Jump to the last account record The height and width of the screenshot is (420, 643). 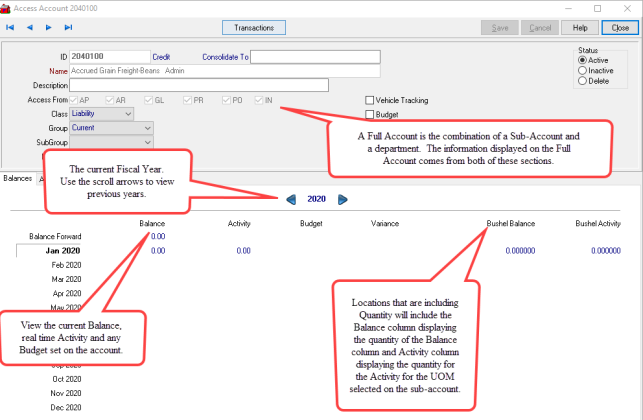[68, 28]
